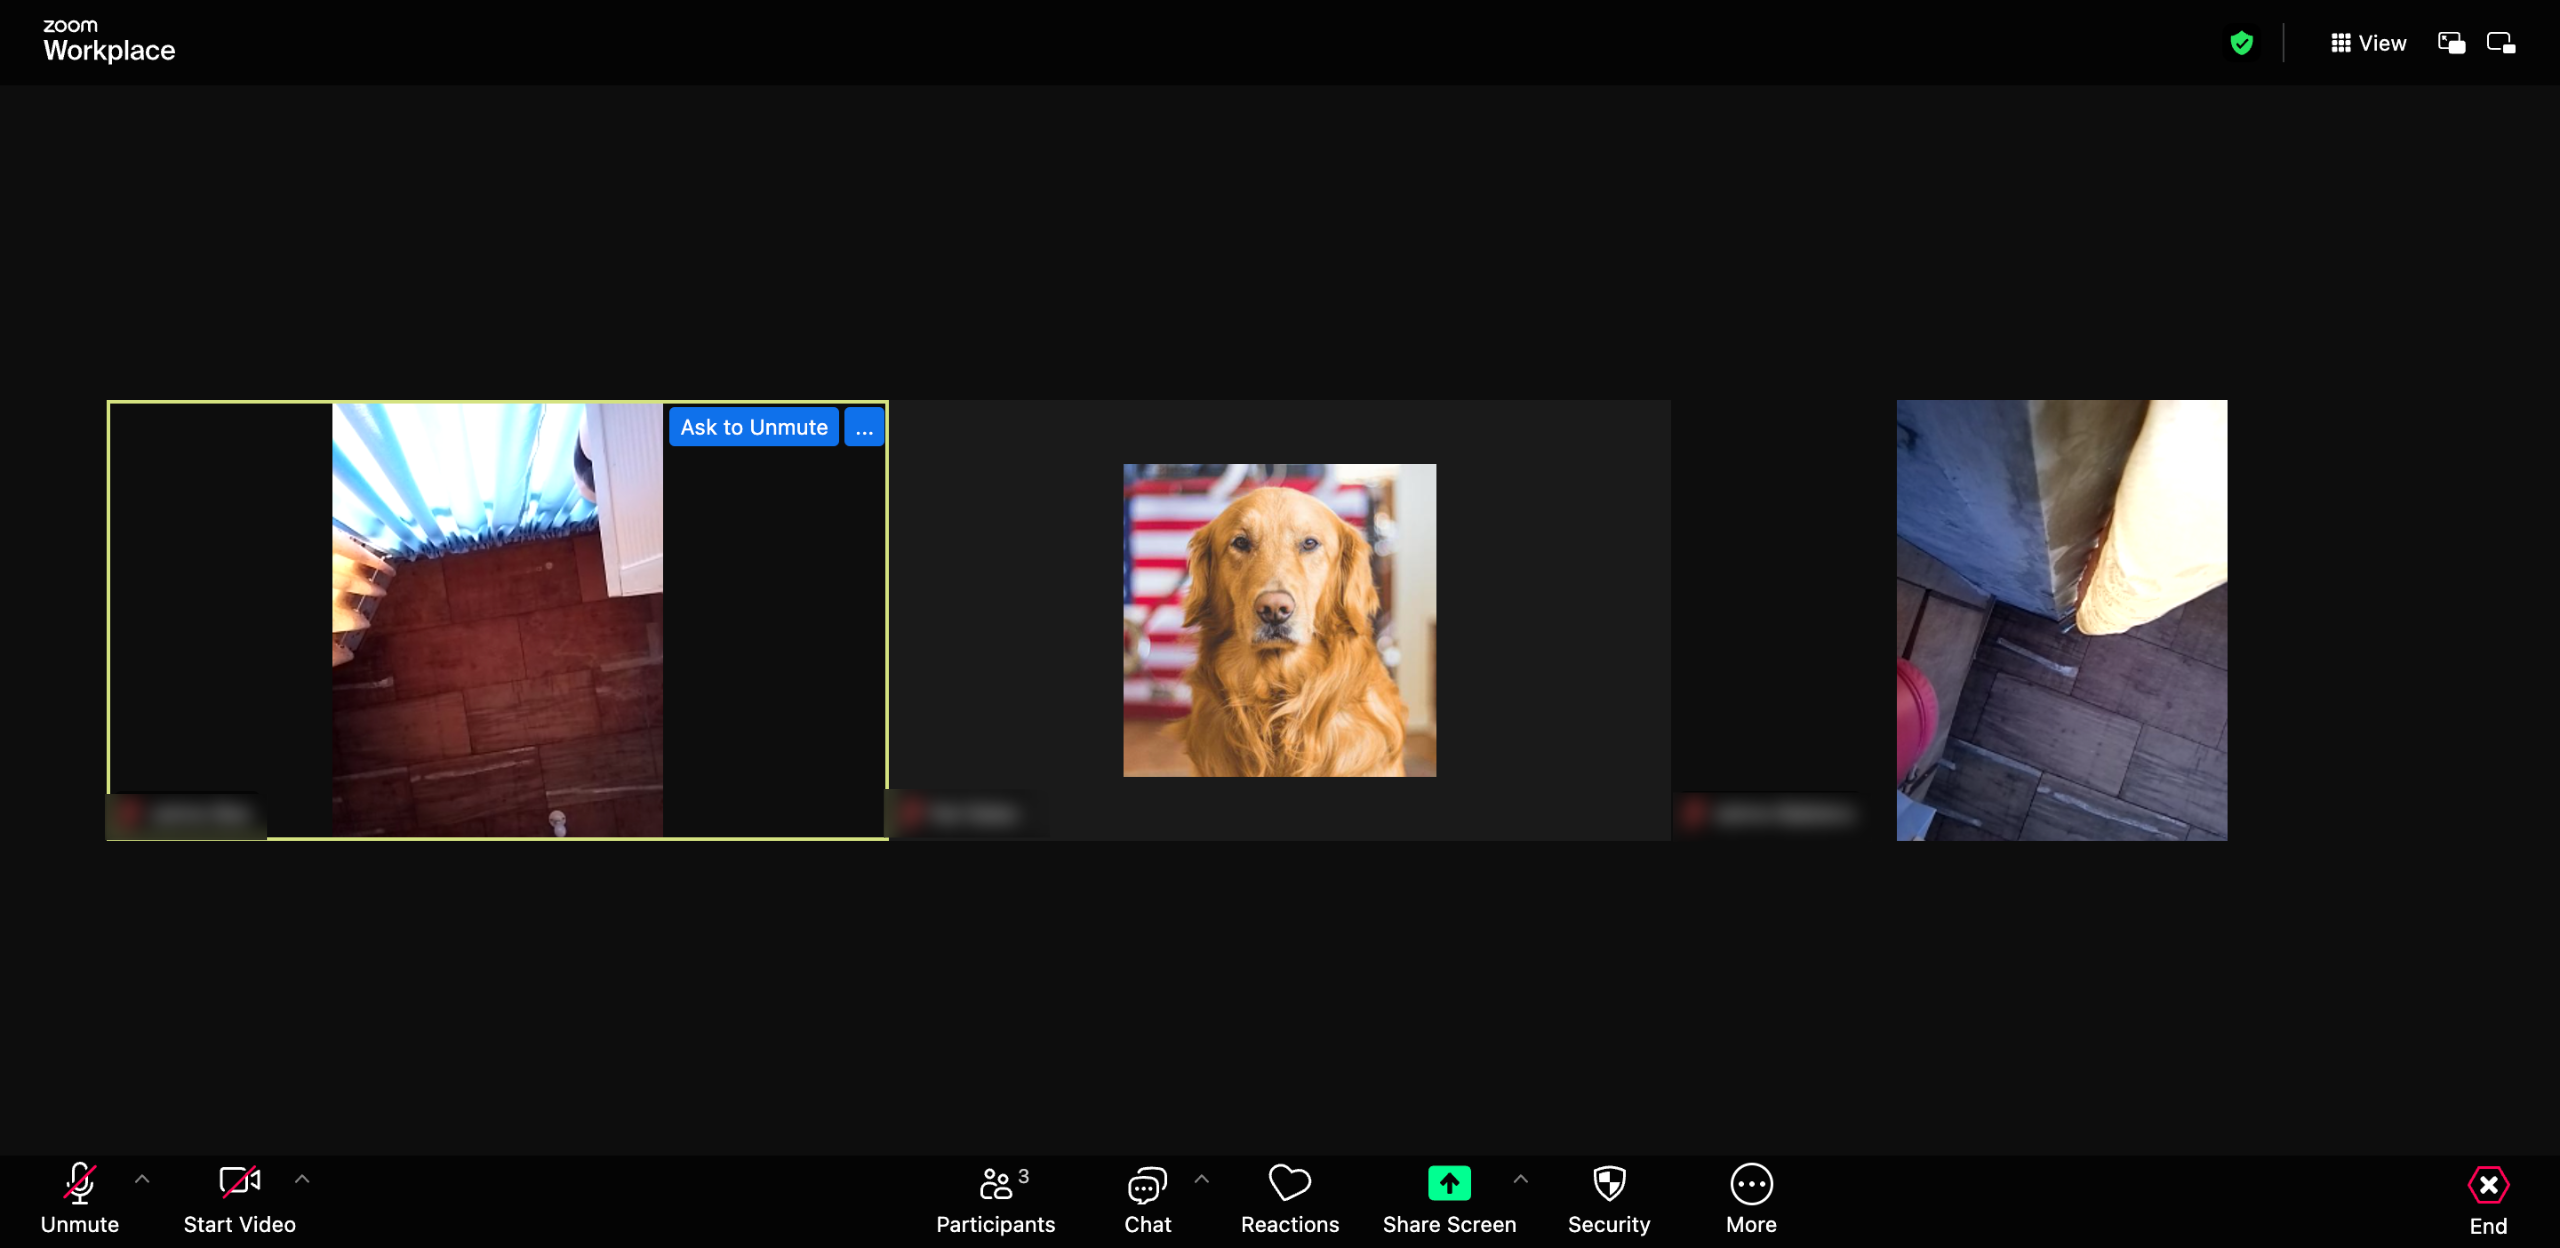Image resolution: width=2560 pixels, height=1248 pixels.
Task: Click the green encryption shield icon
Action: 2241,43
